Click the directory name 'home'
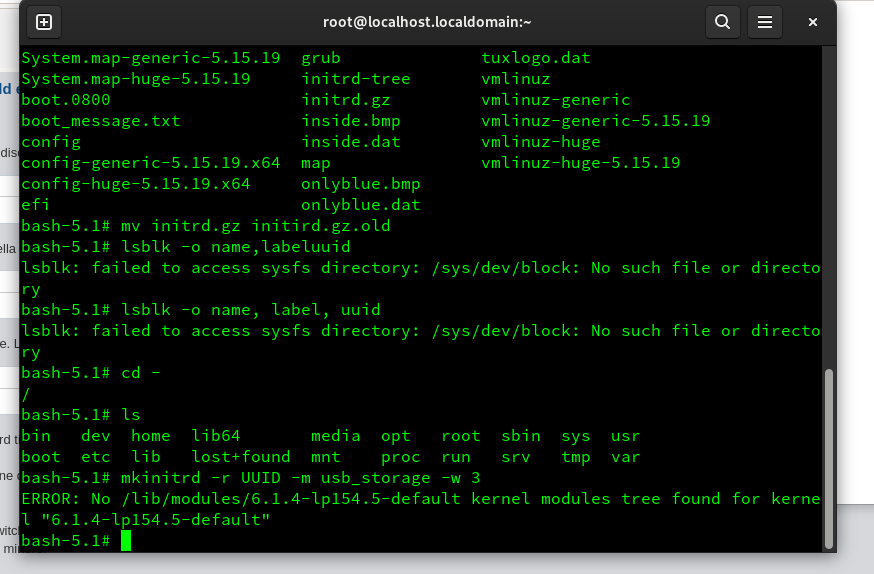The width and height of the screenshot is (874, 574). 150,436
